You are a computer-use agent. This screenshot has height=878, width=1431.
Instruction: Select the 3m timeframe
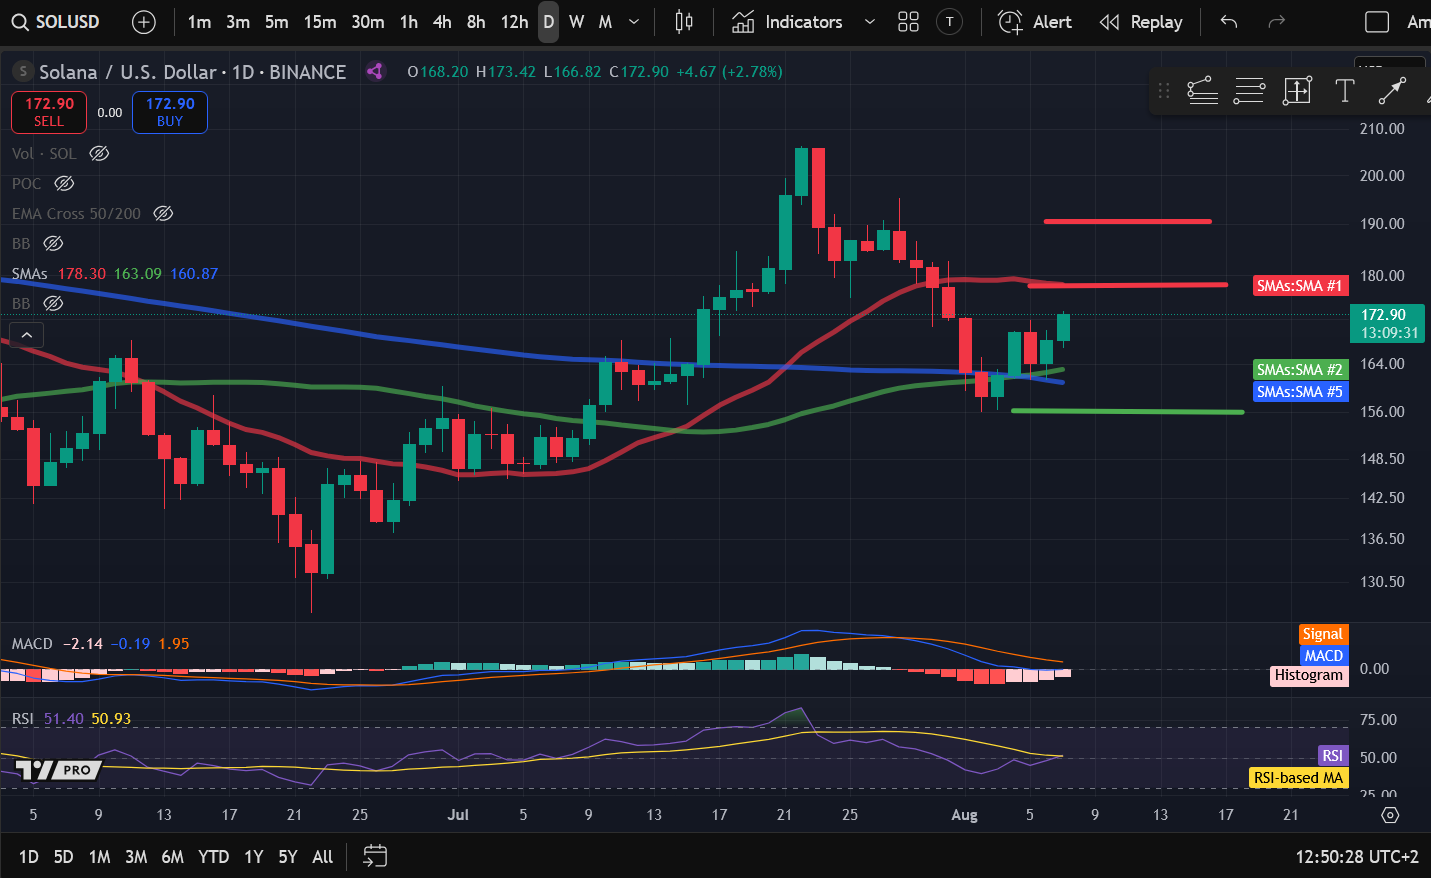click(x=238, y=22)
